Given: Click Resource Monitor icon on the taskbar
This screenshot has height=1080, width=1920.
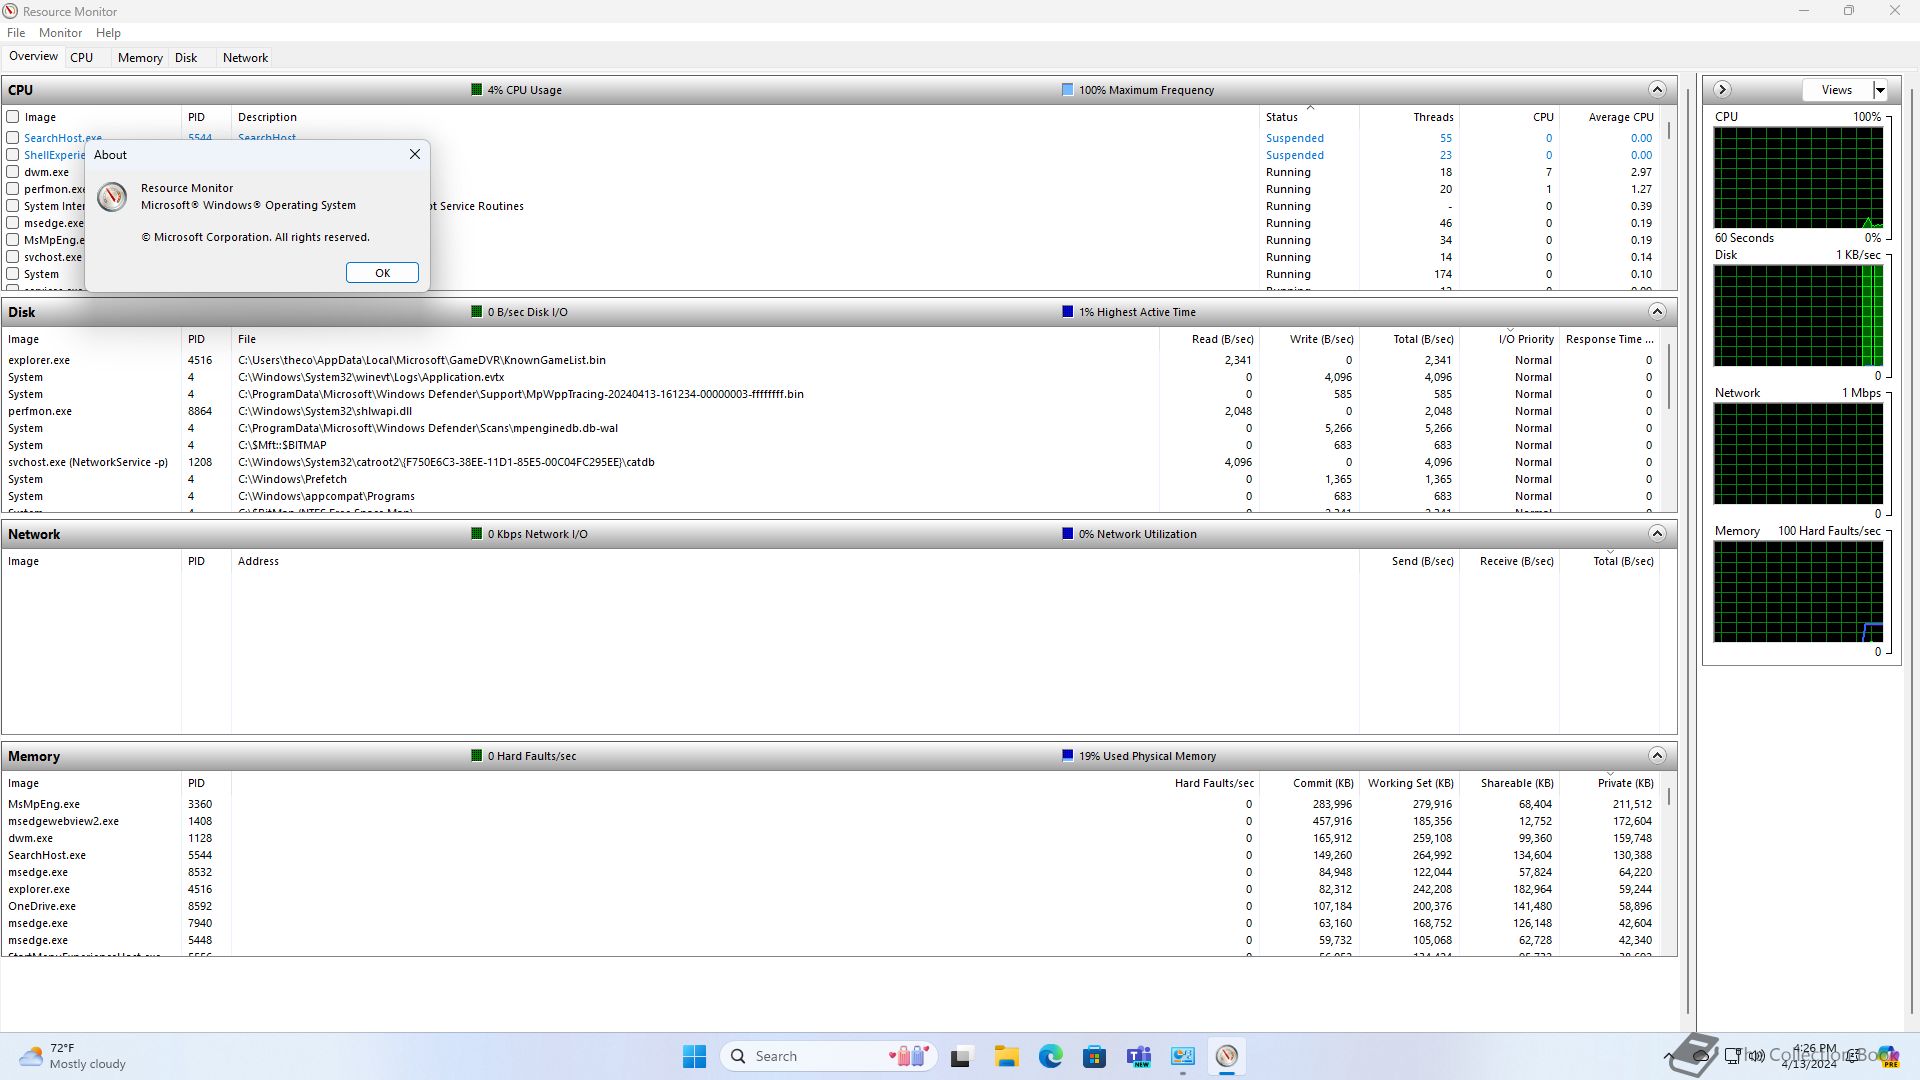Looking at the screenshot, I should coord(1227,1056).
